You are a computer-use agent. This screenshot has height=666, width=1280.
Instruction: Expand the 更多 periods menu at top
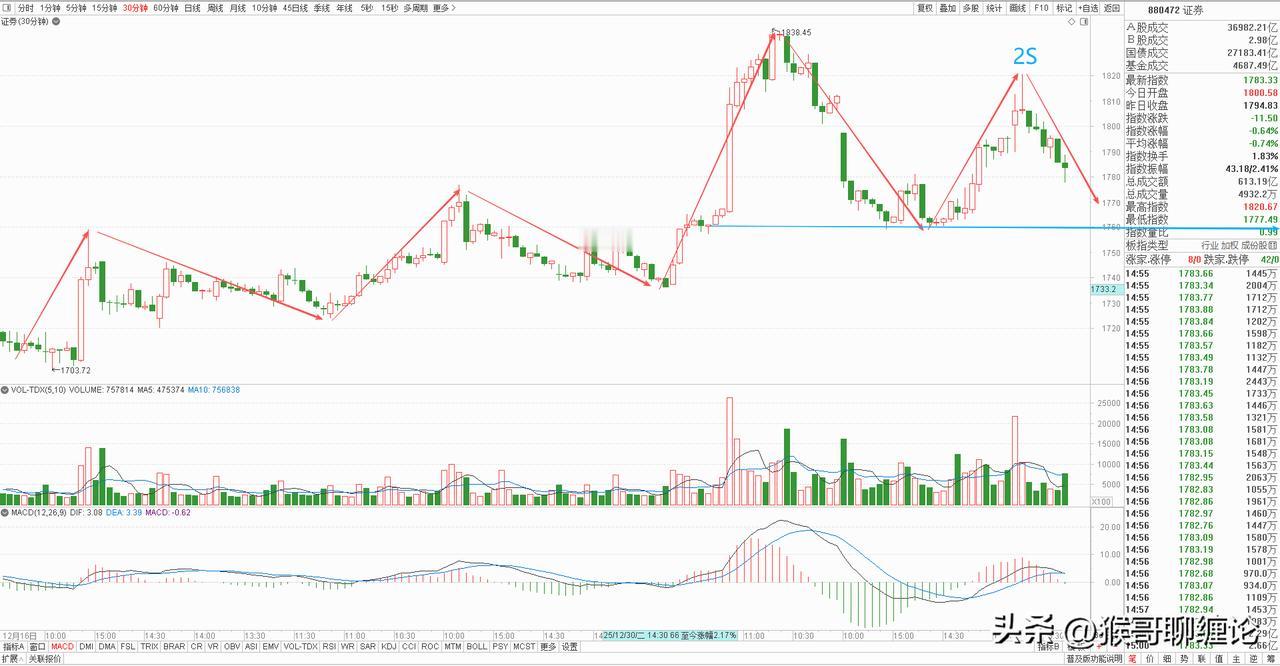(x=444, y=8)
